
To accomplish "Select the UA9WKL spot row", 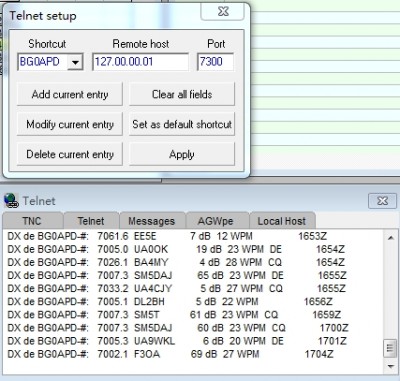I will (x=177, y=341).
